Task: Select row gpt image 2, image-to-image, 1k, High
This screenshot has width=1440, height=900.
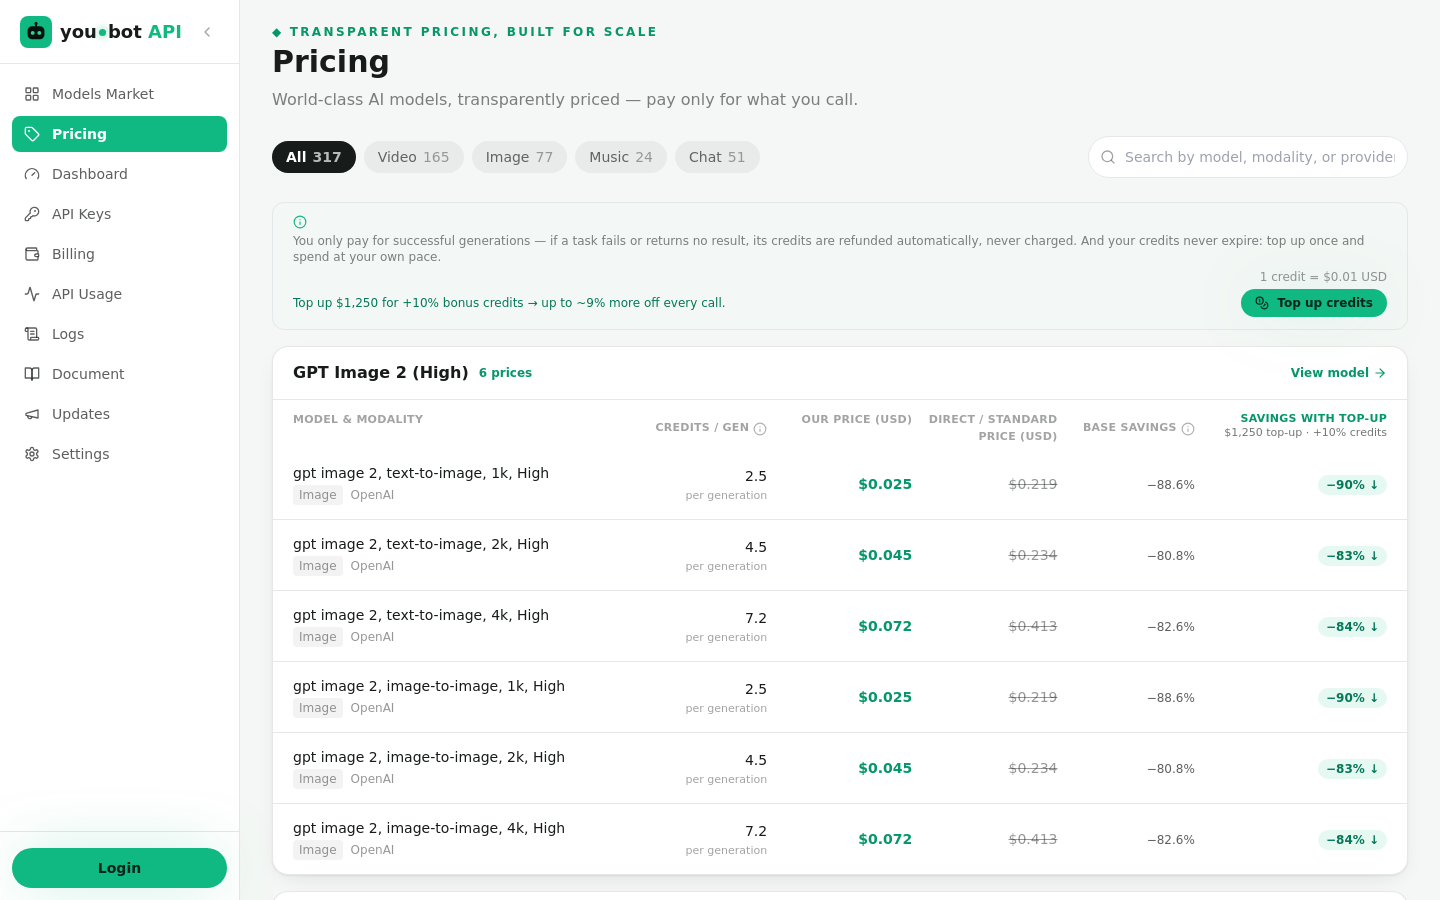Action: coord(840,697)
